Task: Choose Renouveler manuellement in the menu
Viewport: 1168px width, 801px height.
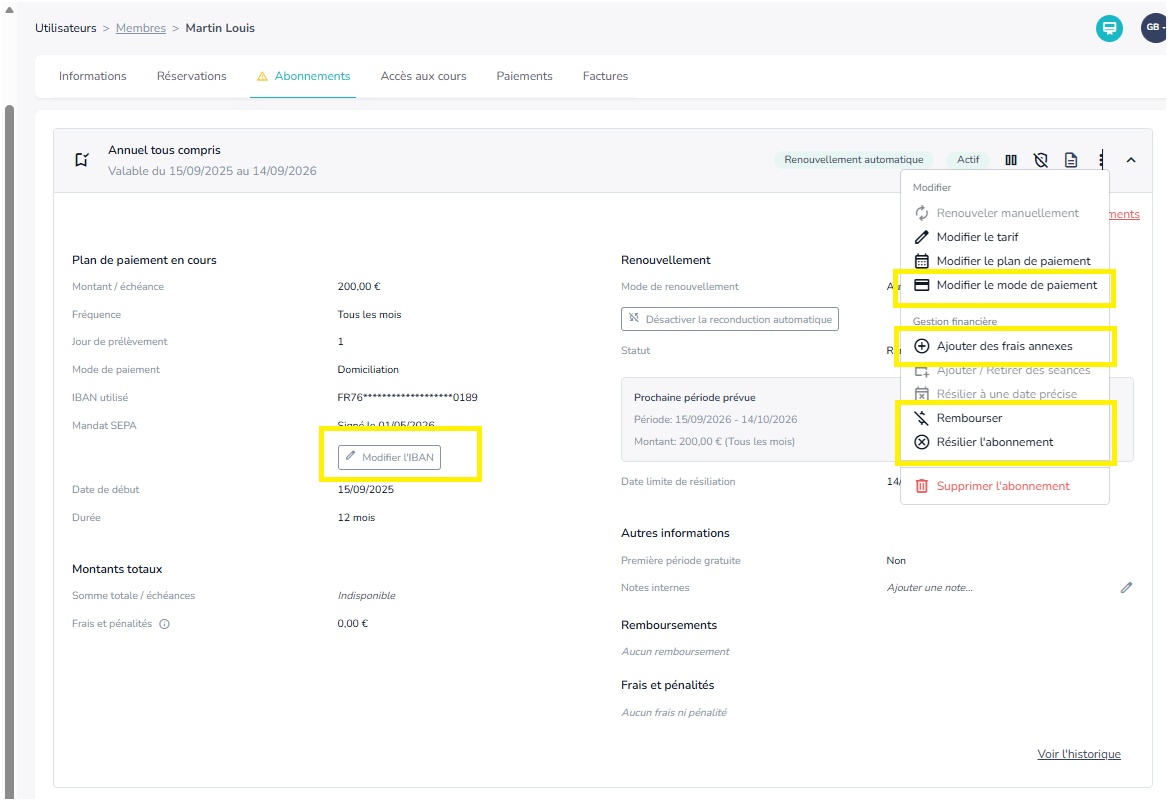Action: point(1004,213)
